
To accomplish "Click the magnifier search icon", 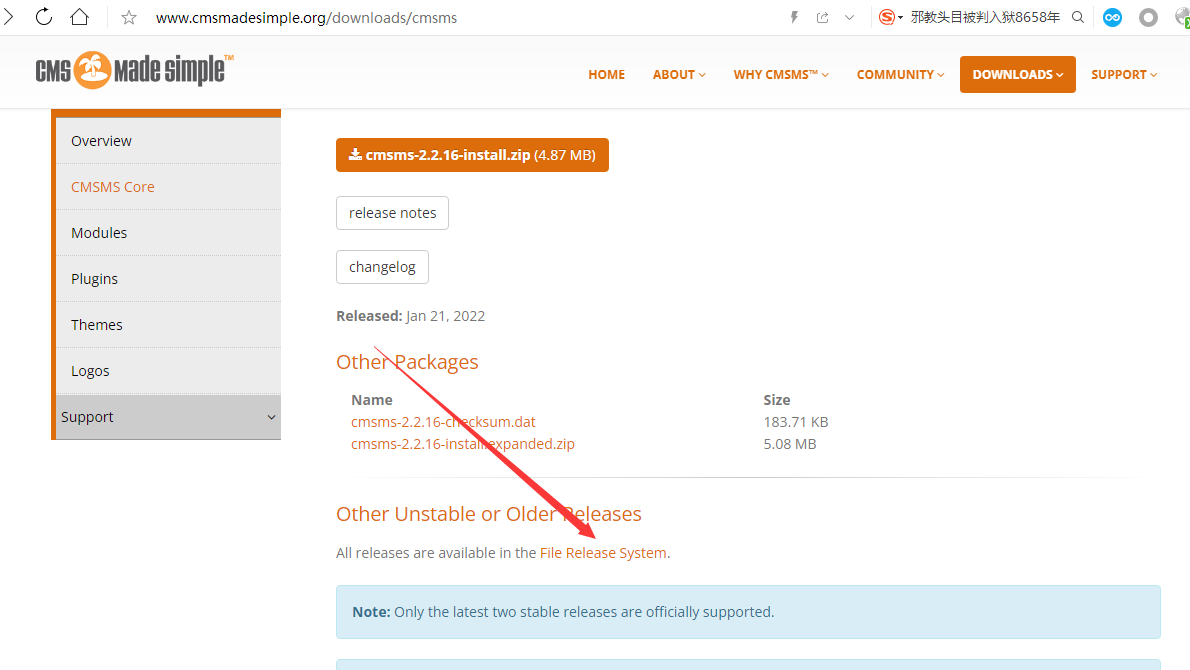I will 1078,17.
